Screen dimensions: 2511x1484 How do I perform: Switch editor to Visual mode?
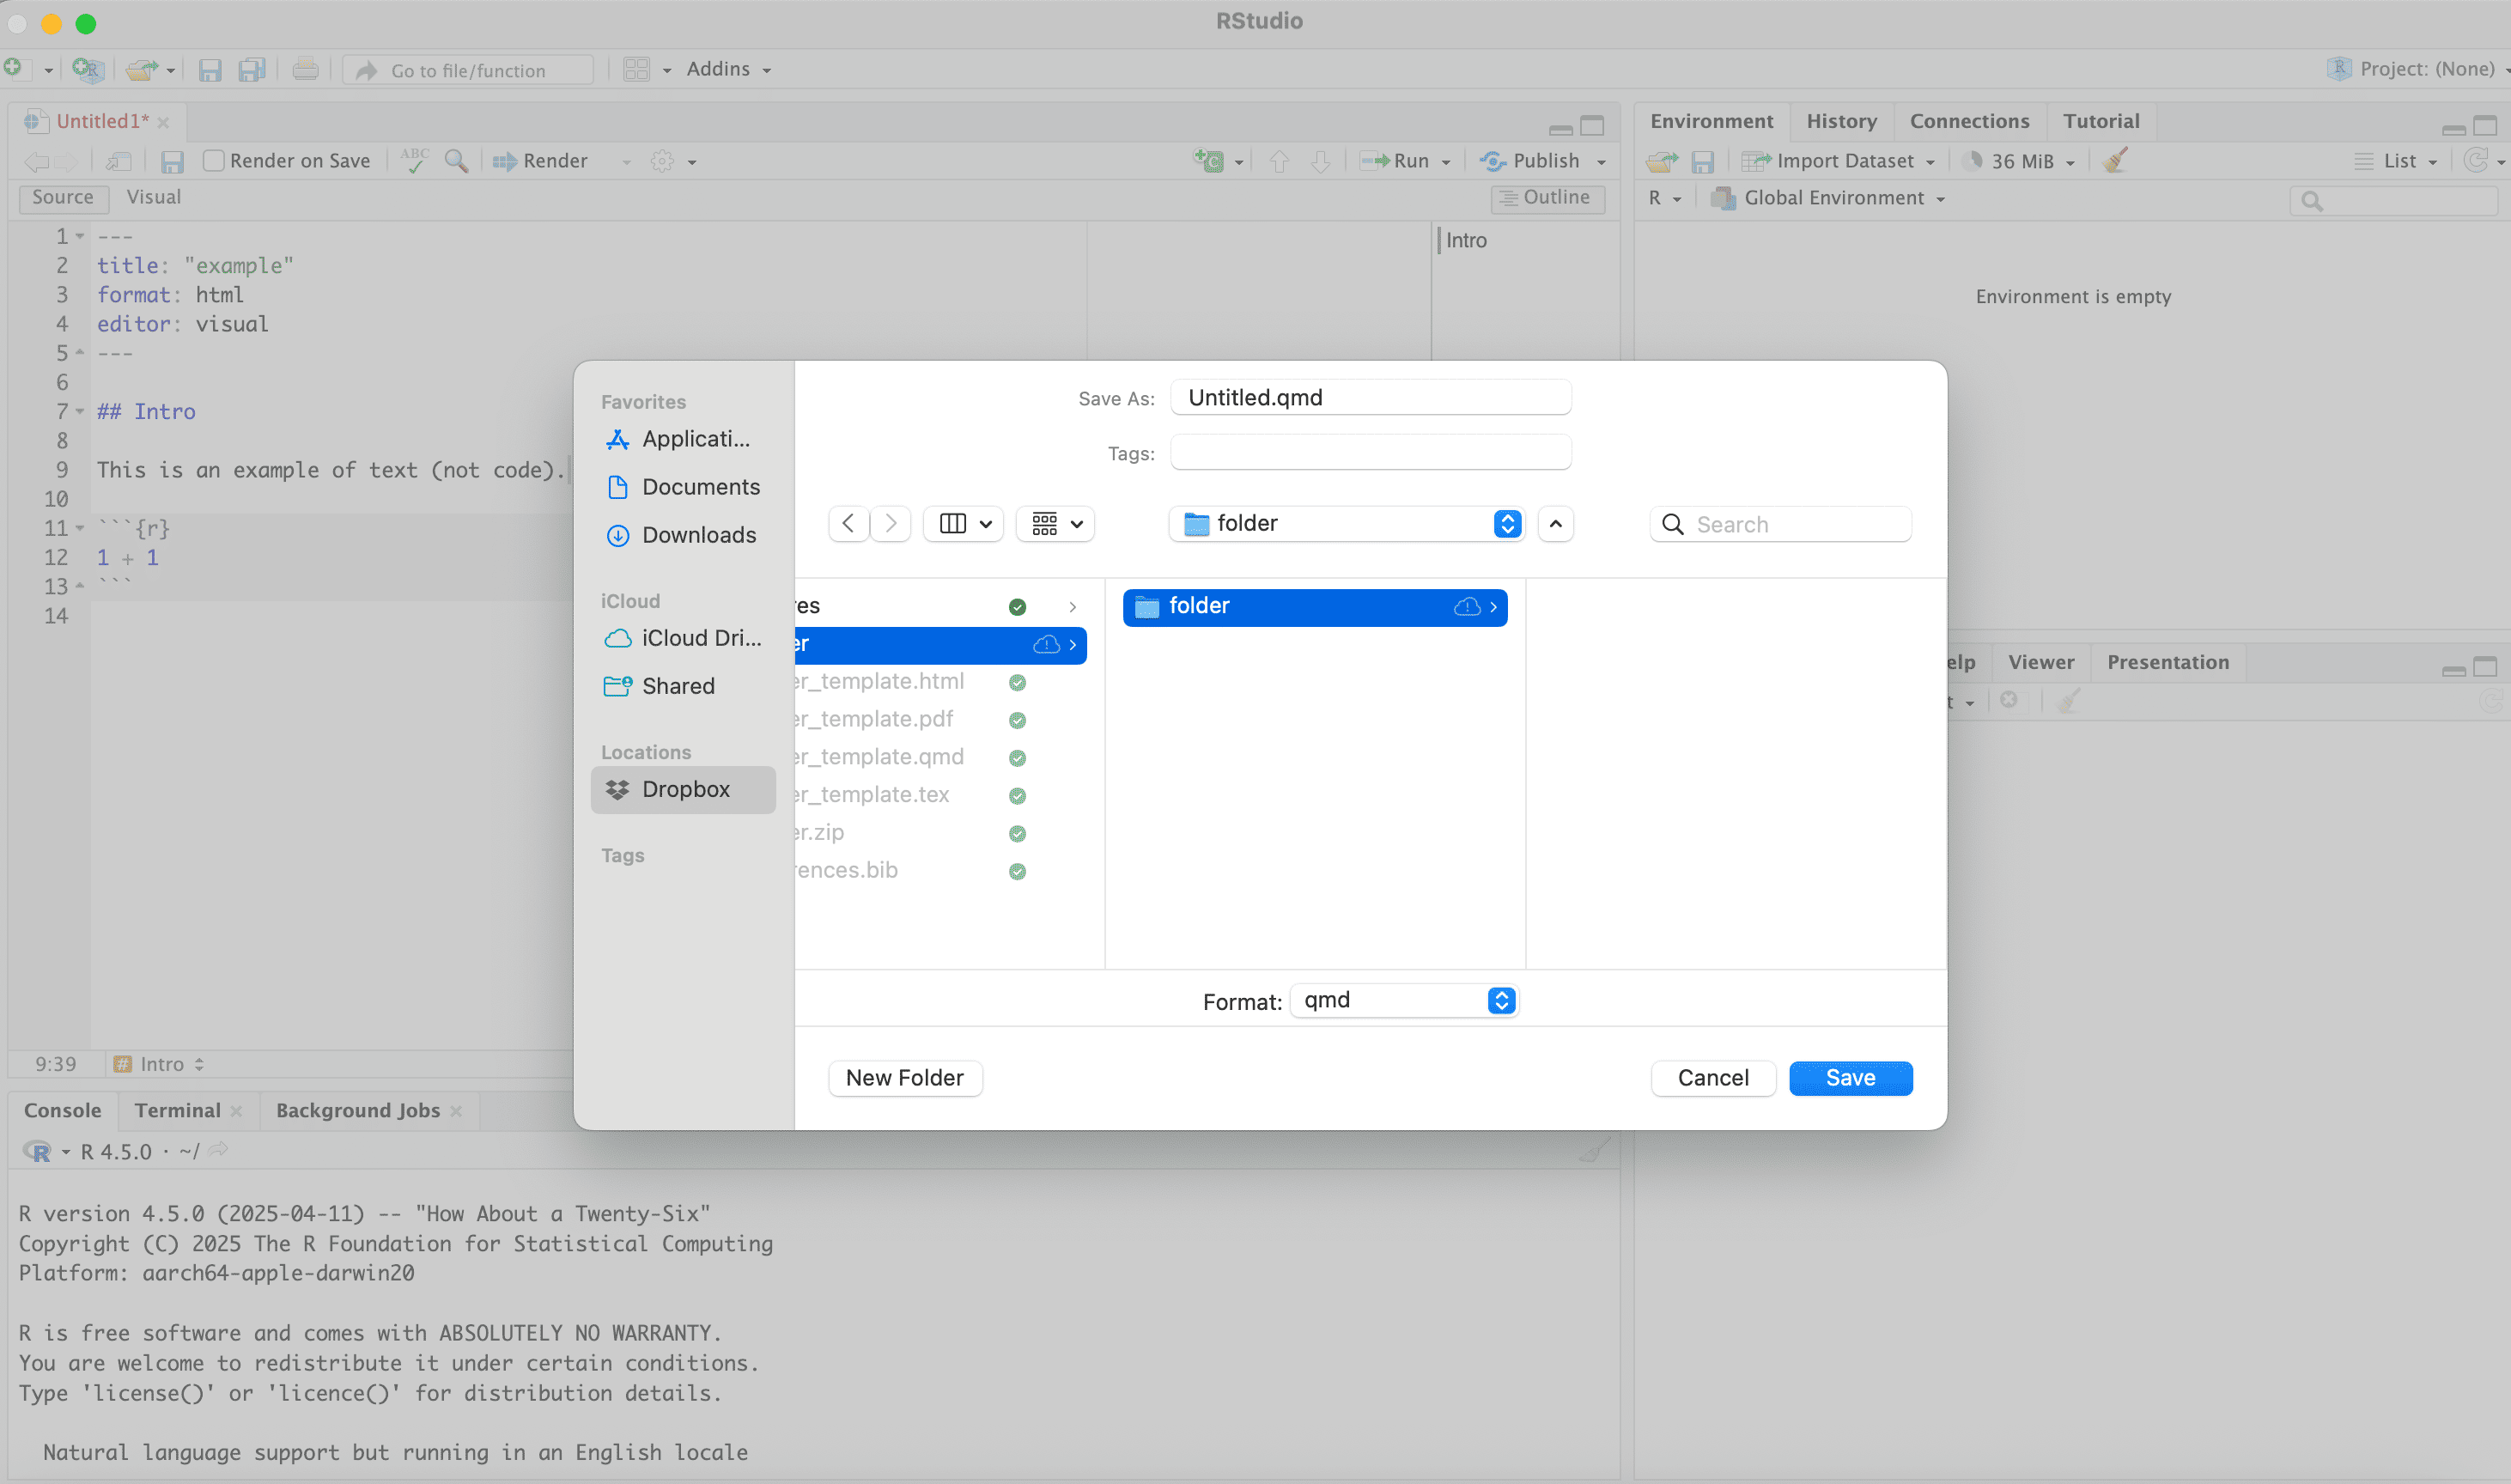click(x=153, y=197)
